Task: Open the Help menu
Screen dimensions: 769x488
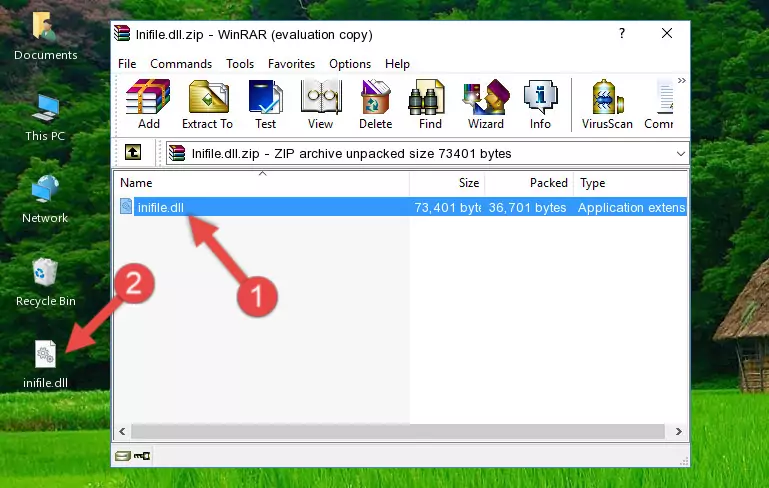Action: coord(397,64)
